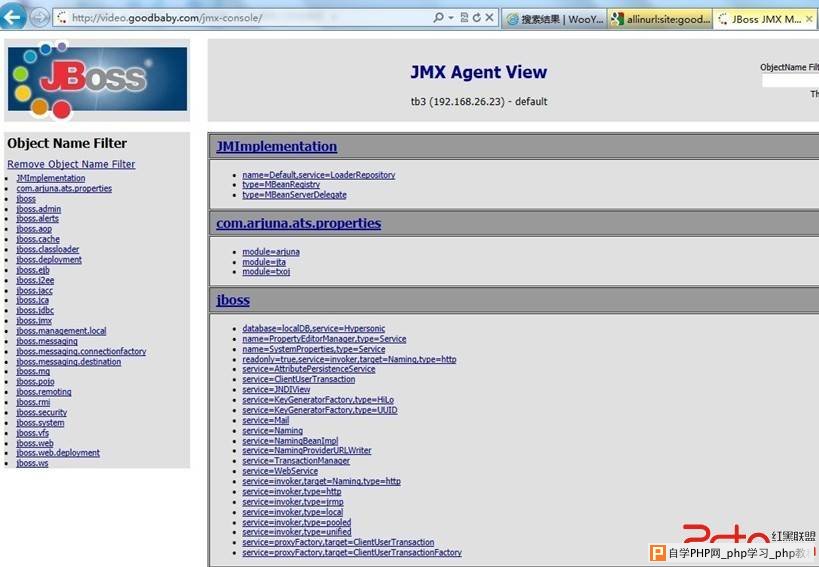This screenshot has height=567, width=819.
Task: Open module=txoj MBean link
Action: [x=266, y=271]
